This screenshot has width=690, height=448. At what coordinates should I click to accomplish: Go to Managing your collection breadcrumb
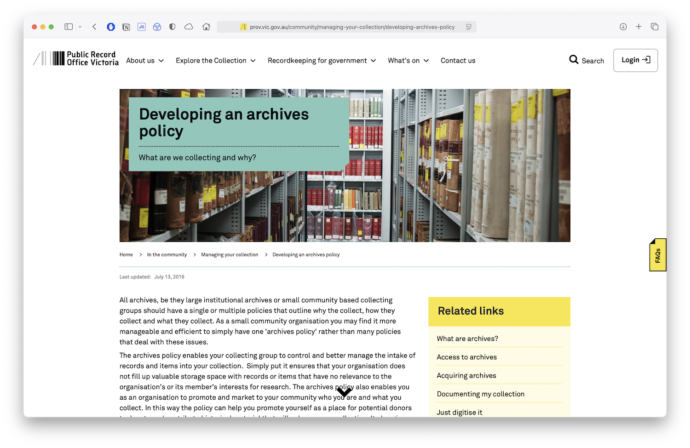tap(228, 255)
